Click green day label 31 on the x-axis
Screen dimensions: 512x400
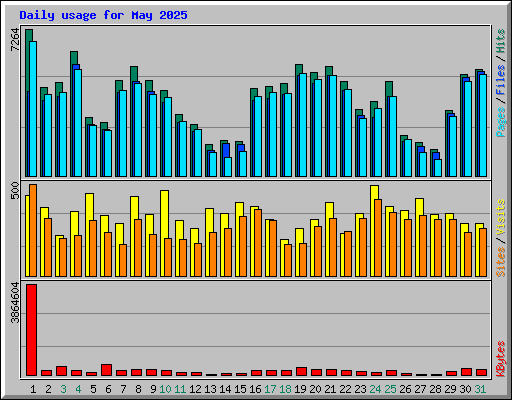pyautogui.click(x=480, y=389)
